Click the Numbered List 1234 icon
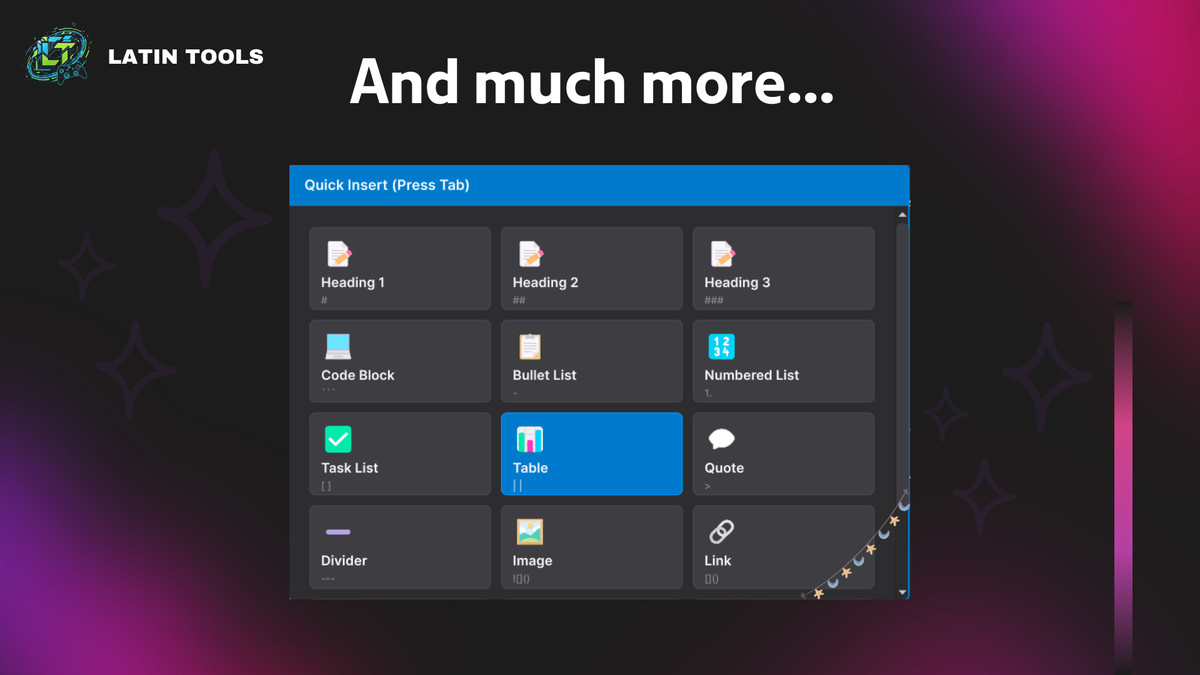 pyautogui.click(x=721, y=347)
